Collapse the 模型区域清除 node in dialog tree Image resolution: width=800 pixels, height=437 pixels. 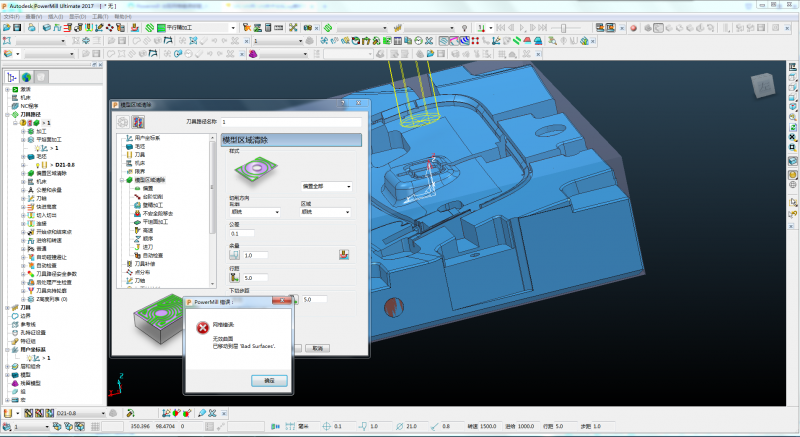click(122, 180)
